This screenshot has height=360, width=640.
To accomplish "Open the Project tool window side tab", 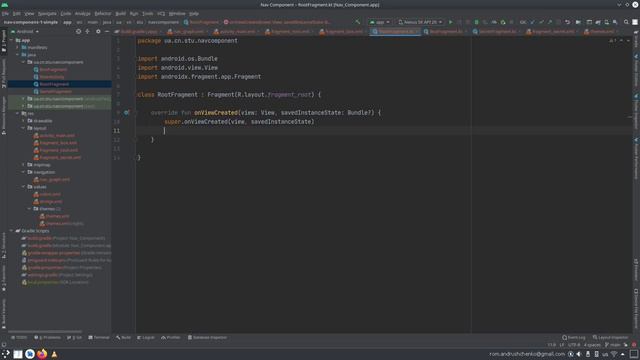I will click(x=4, y=41).
